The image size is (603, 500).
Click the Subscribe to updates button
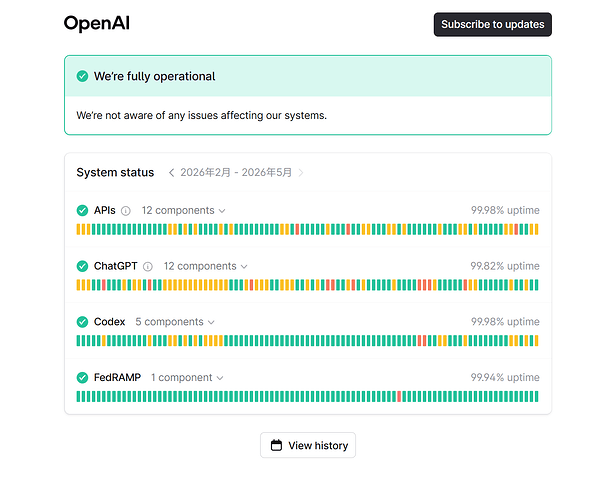(493, 25)
